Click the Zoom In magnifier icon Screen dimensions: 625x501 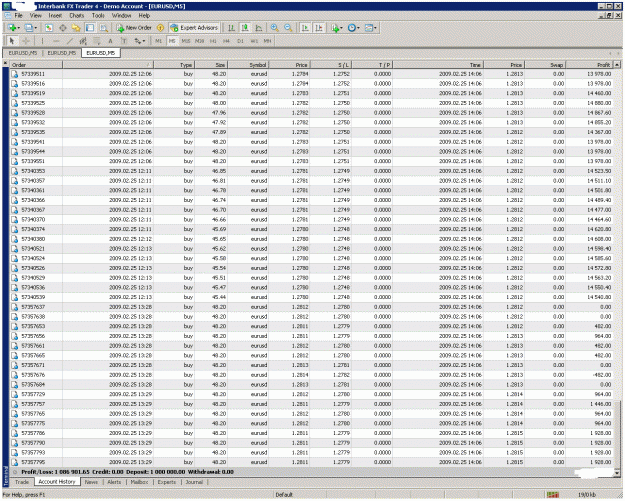pos(275,28)
